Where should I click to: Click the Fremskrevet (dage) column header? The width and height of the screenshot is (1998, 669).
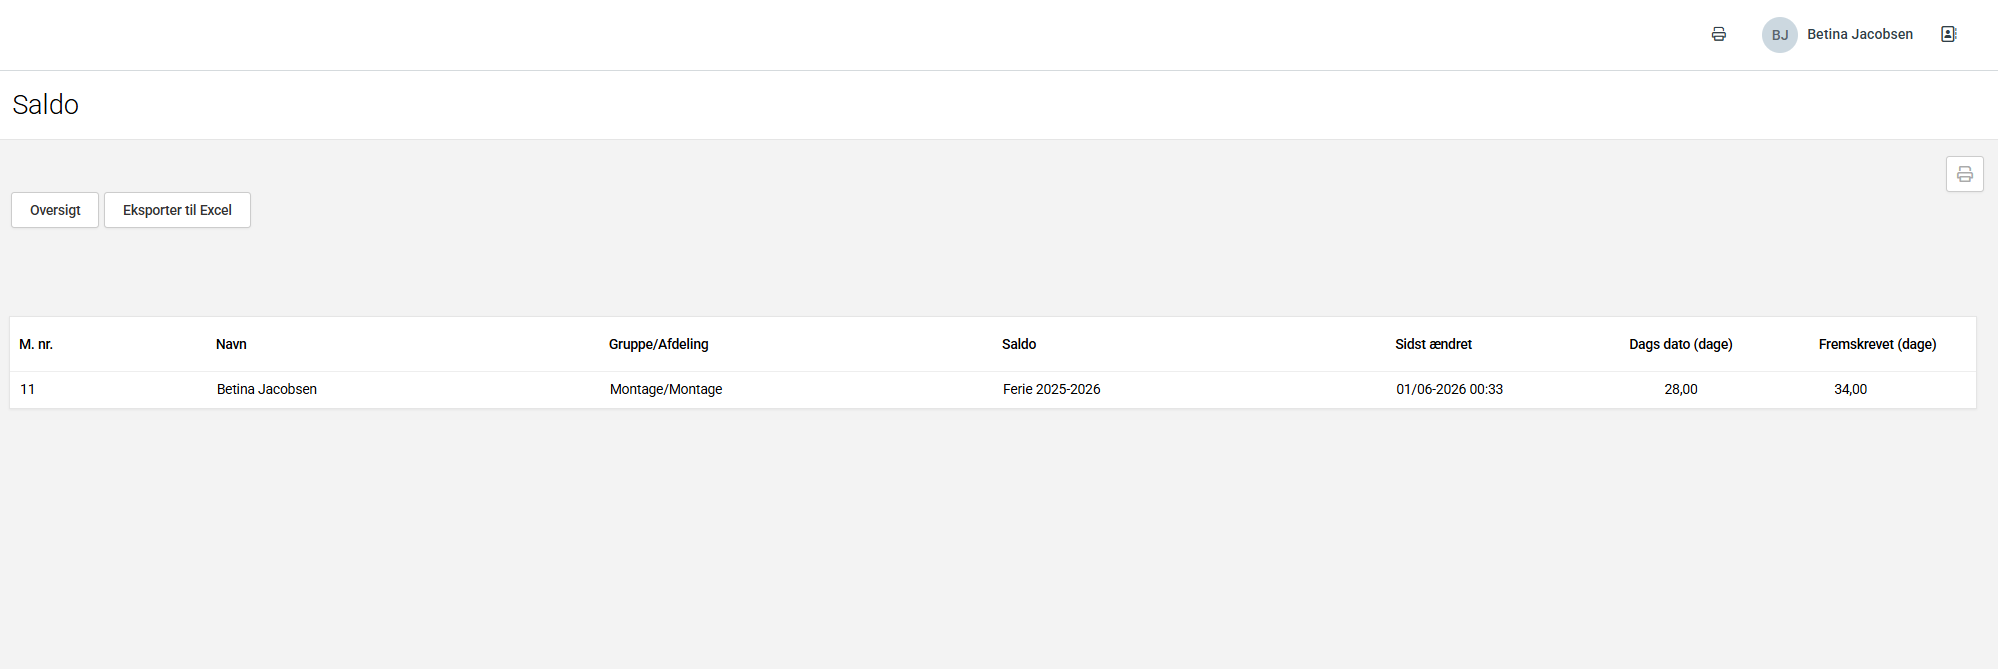click(1877, 344)
